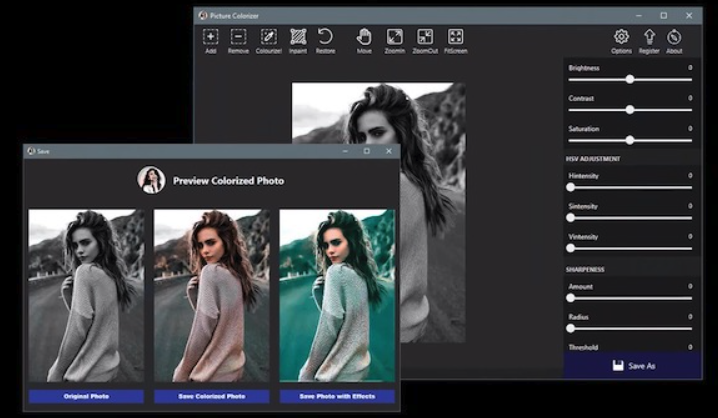The image size is (718, 418).
Task: Select the grayscale original photo thumbnail
Action: (x=86, y=296)
